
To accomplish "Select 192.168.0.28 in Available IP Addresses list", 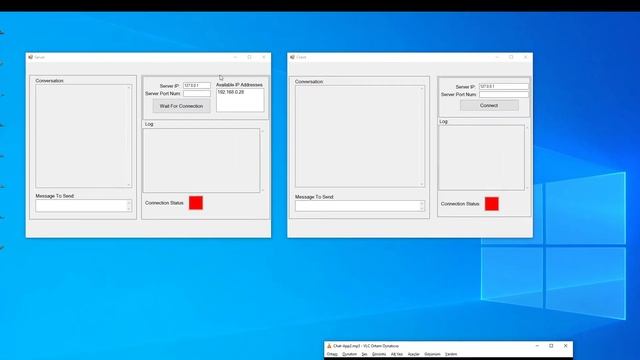I will pyautogui.click(x=231, y=92).
